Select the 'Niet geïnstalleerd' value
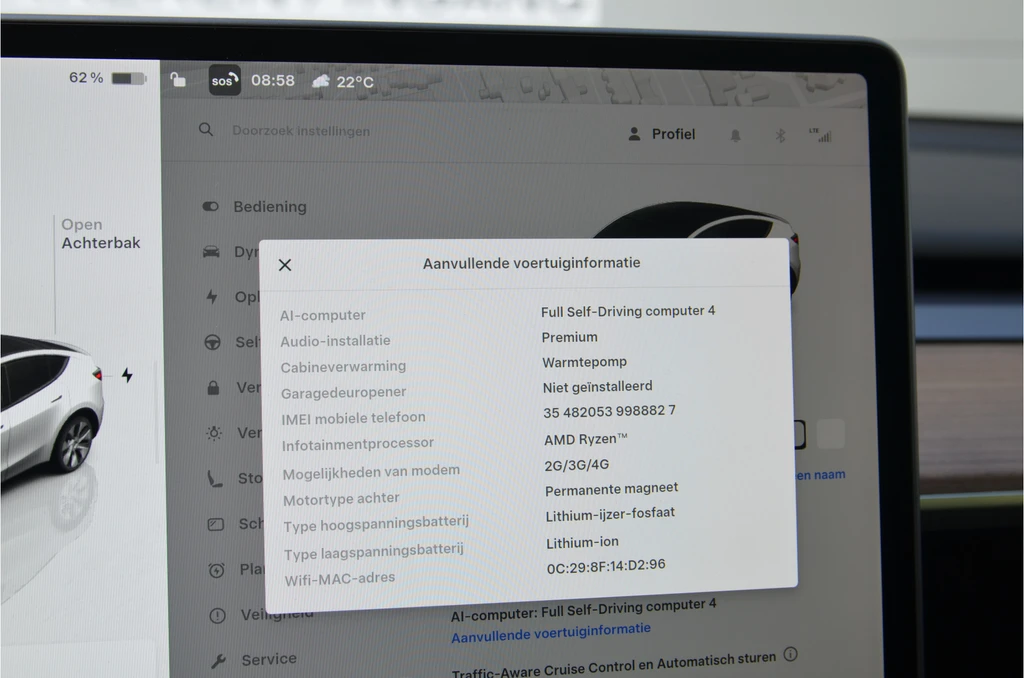The image size is (1024, 678). (598, 387)
